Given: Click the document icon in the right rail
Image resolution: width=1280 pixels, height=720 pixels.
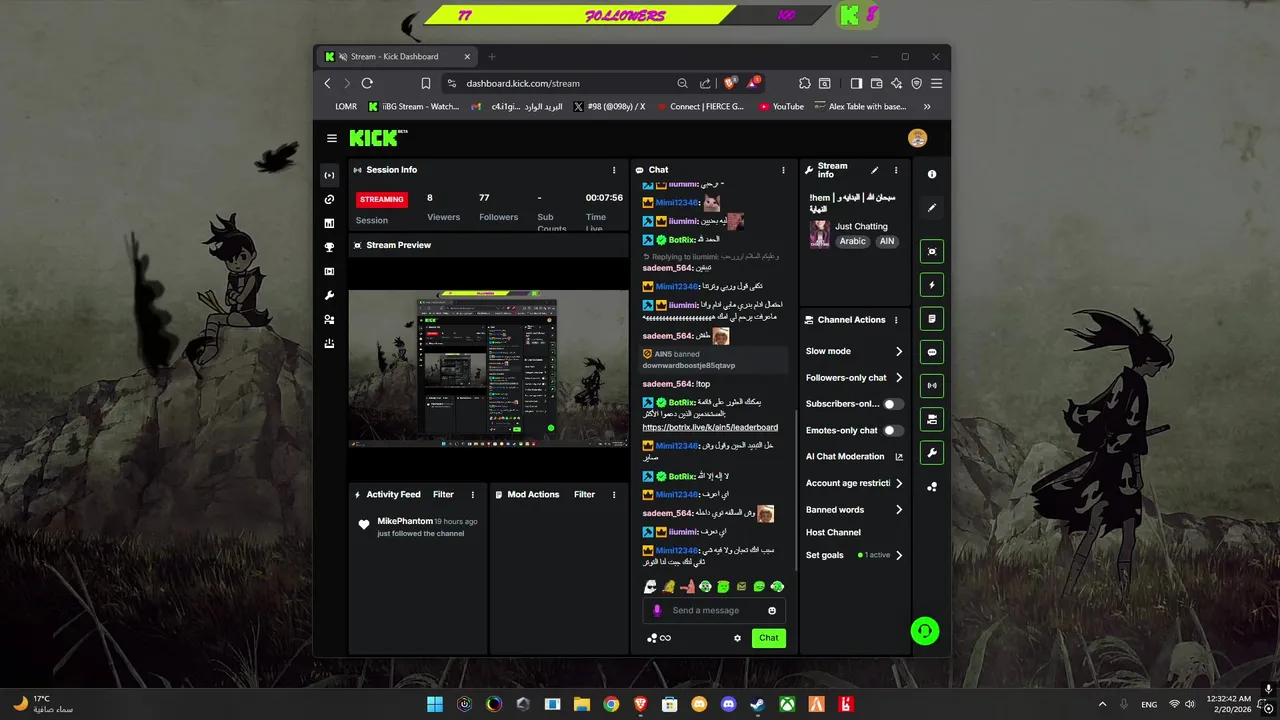Looking at the screenshot, I should point(932,319).
